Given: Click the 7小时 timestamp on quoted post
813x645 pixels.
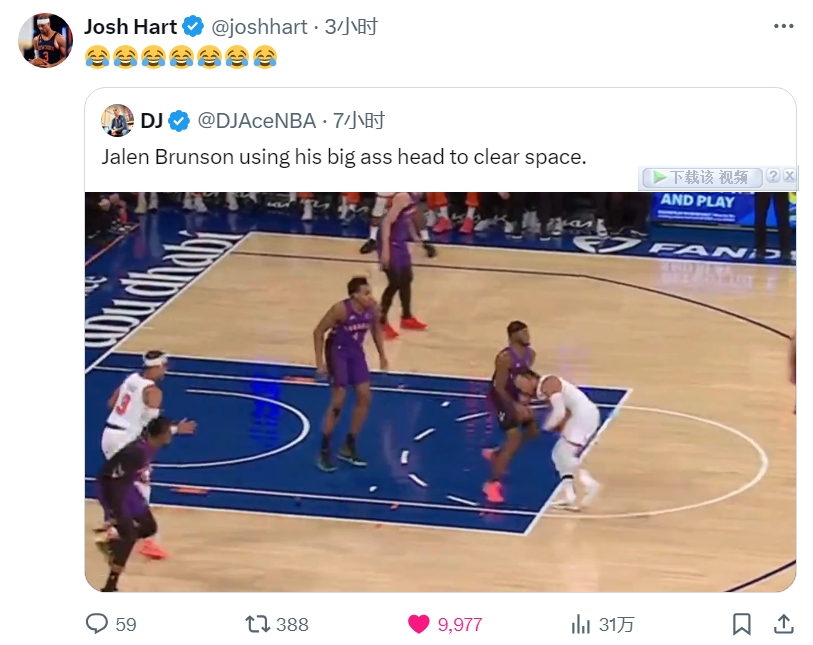Looking at the screenshot, I should tap(359, 121).
